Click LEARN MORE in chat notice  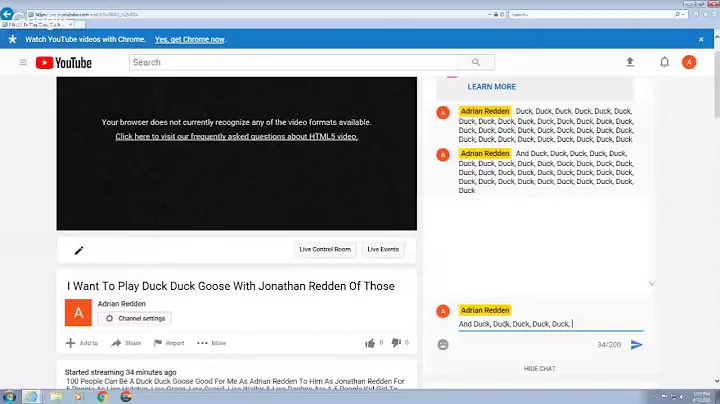(492, 87)
